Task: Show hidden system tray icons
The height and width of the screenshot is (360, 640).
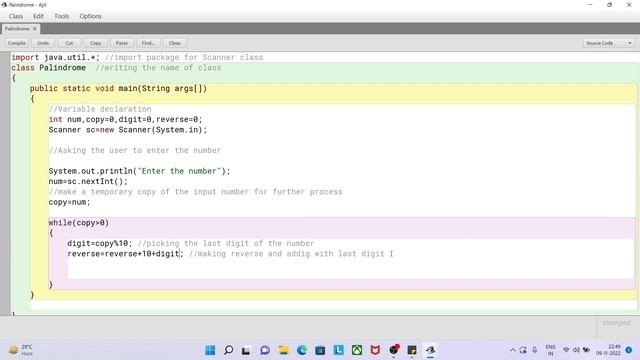Action: [513, 350]
